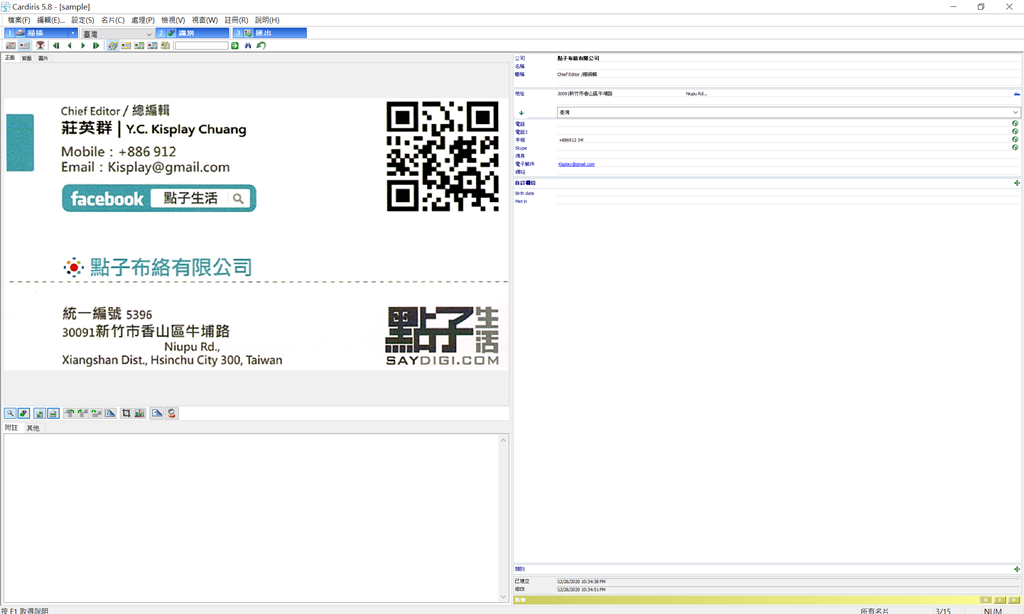Screen dimensions: 1024x614
Task: Click the search text field in toolbar
Action: [202, 46]
